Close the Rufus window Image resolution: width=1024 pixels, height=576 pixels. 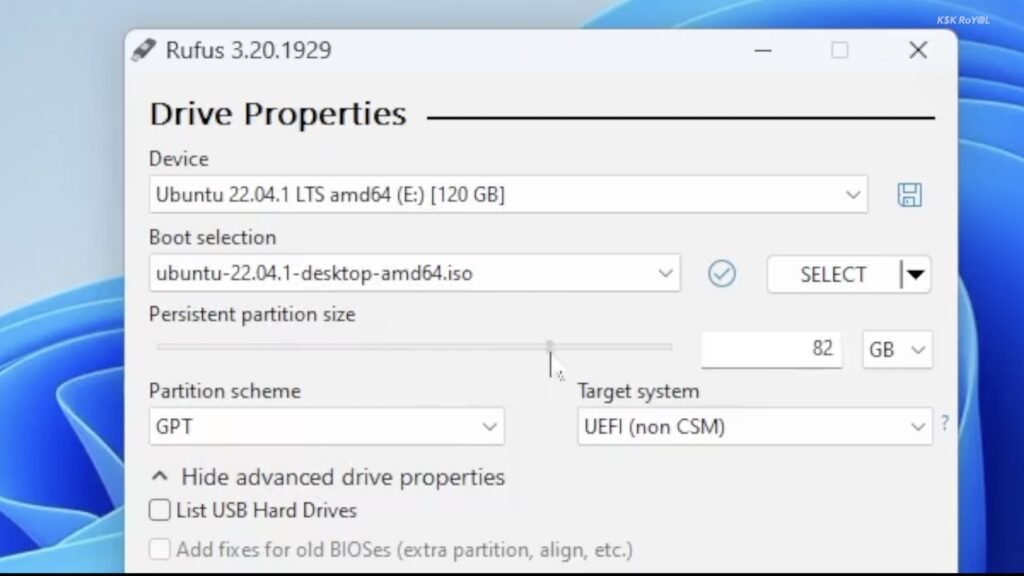[917, 50]
